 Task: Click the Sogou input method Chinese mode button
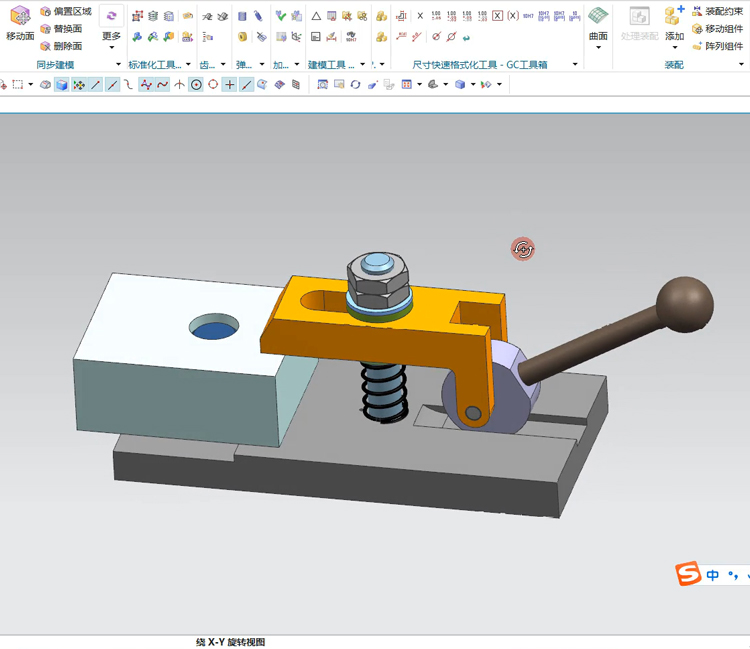coord(713,576)
